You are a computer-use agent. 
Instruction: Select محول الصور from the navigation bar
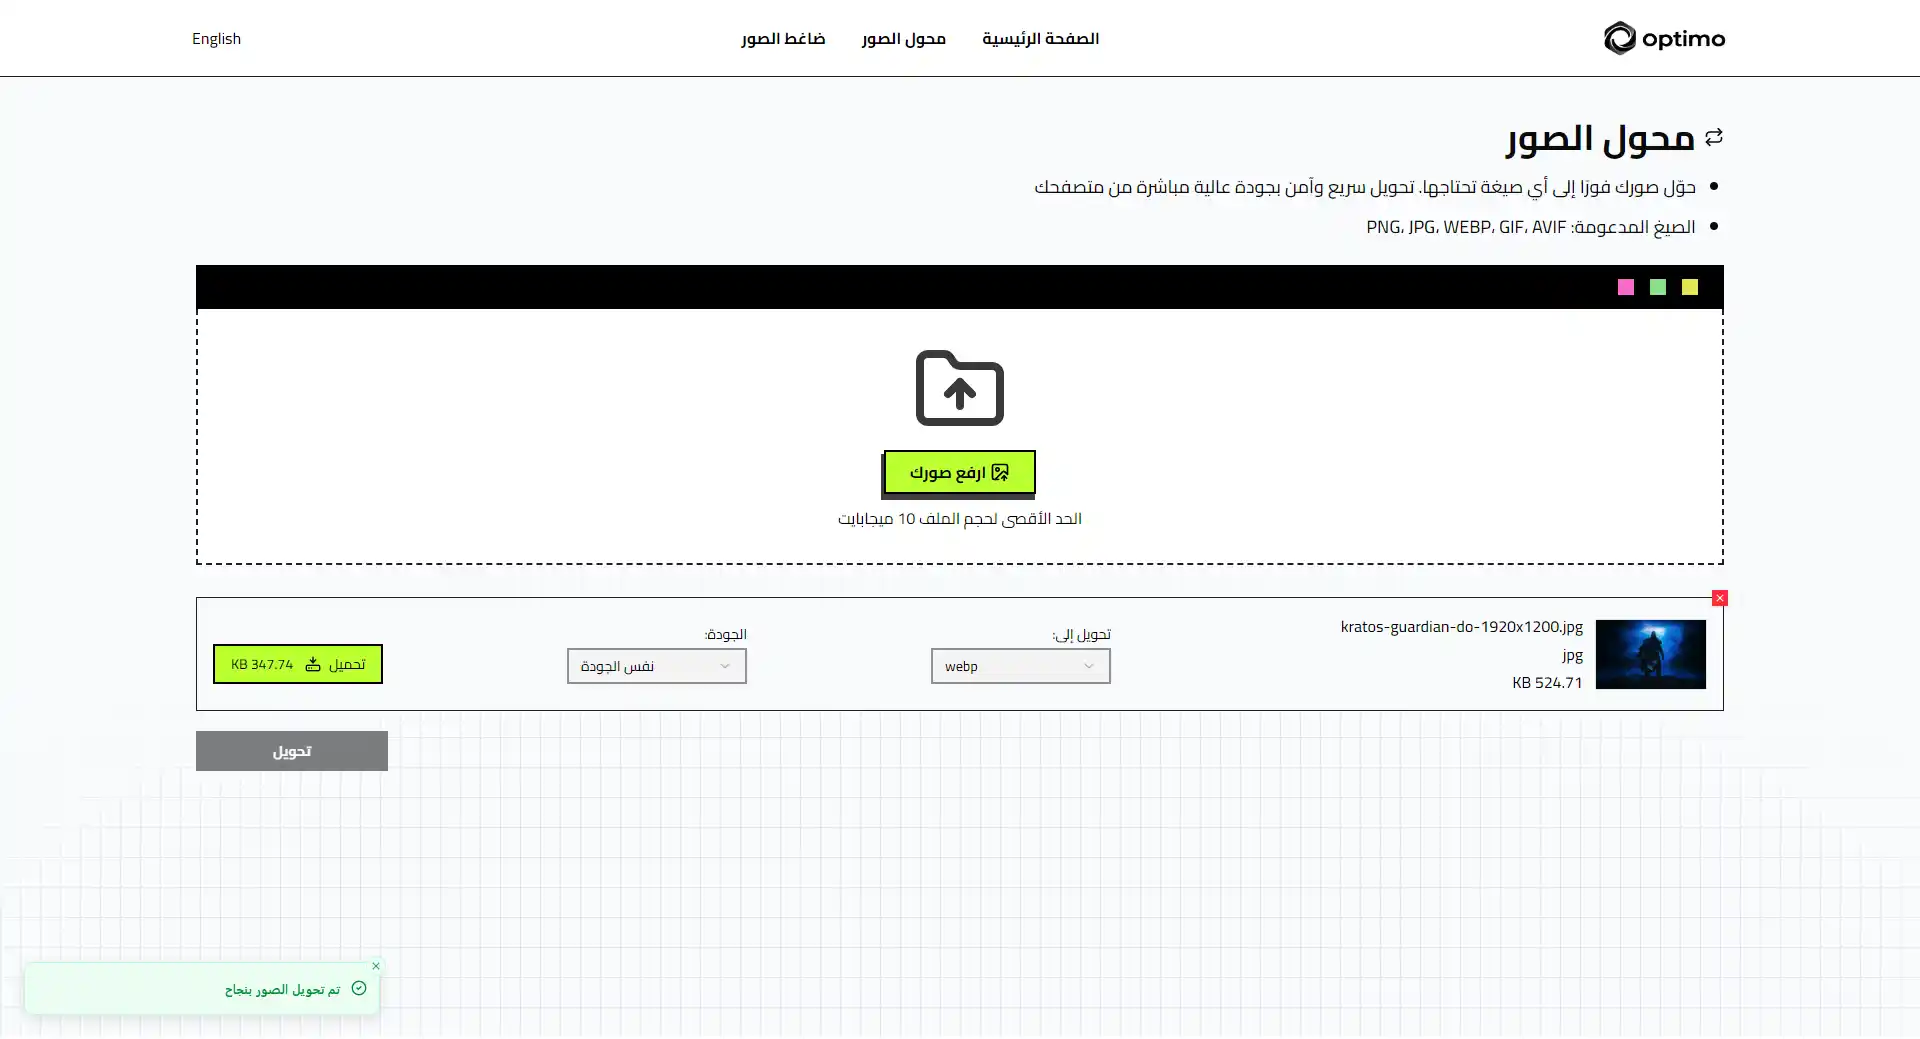(x=903, y=38)
